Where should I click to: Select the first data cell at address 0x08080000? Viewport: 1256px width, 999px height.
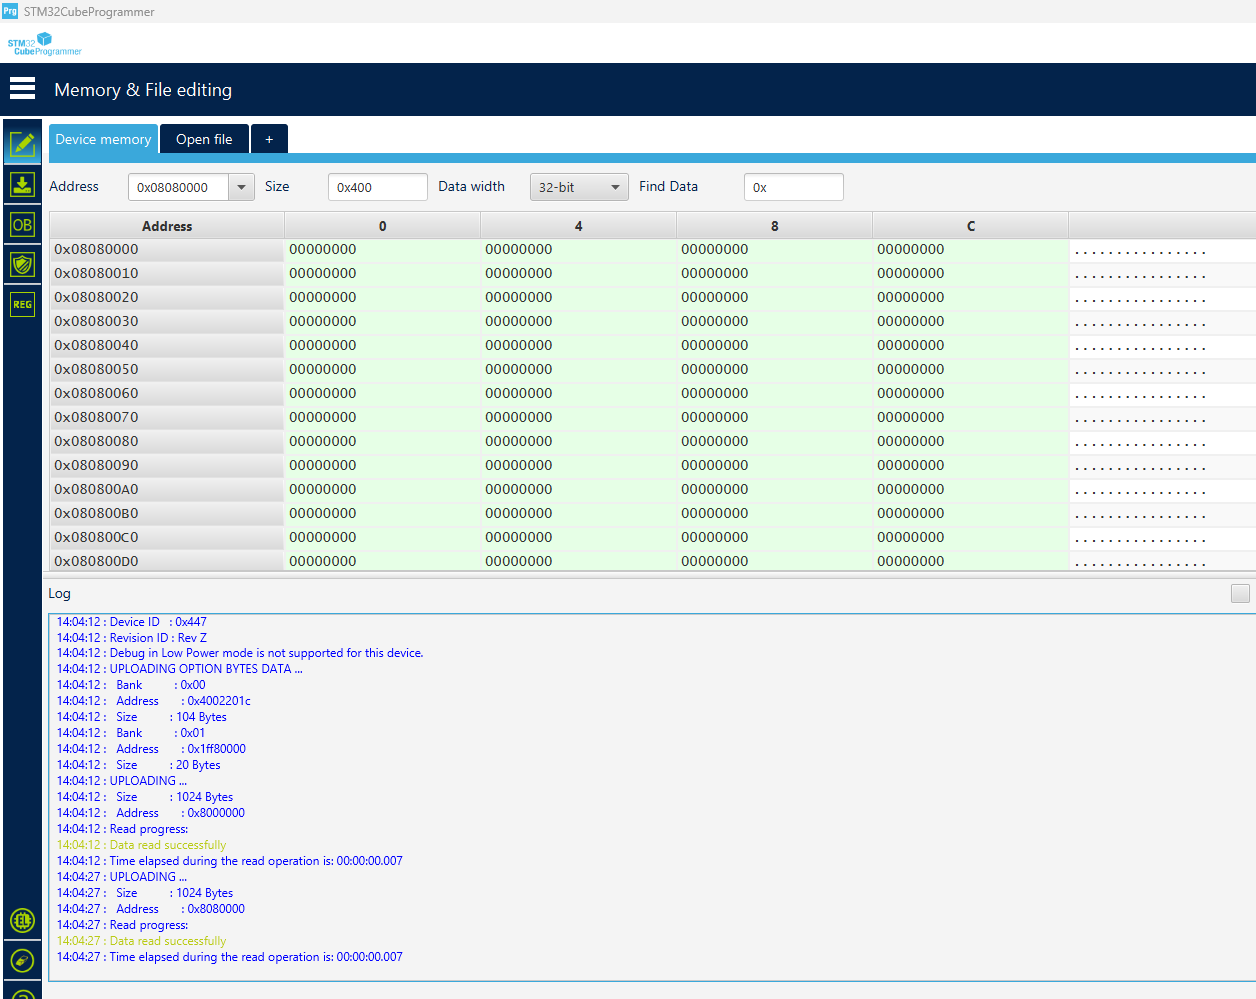pyautogui.click(x=381, y=249)
